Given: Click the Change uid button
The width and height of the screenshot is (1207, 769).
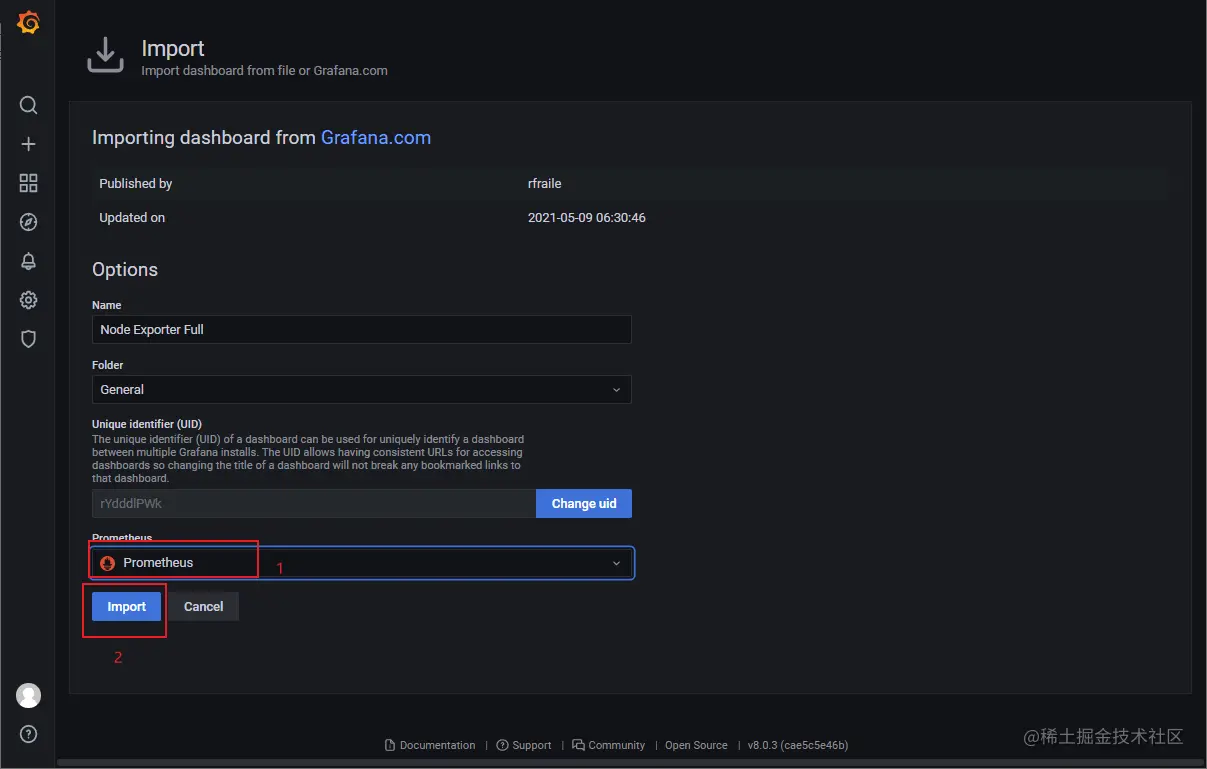Looking at the screenshot, I should click(584, 503).
